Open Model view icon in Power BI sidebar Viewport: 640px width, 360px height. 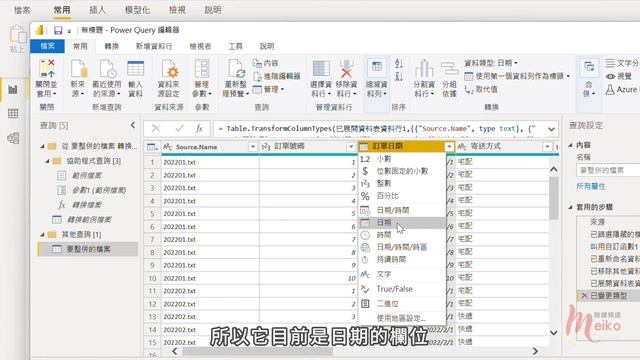point(13,138)
